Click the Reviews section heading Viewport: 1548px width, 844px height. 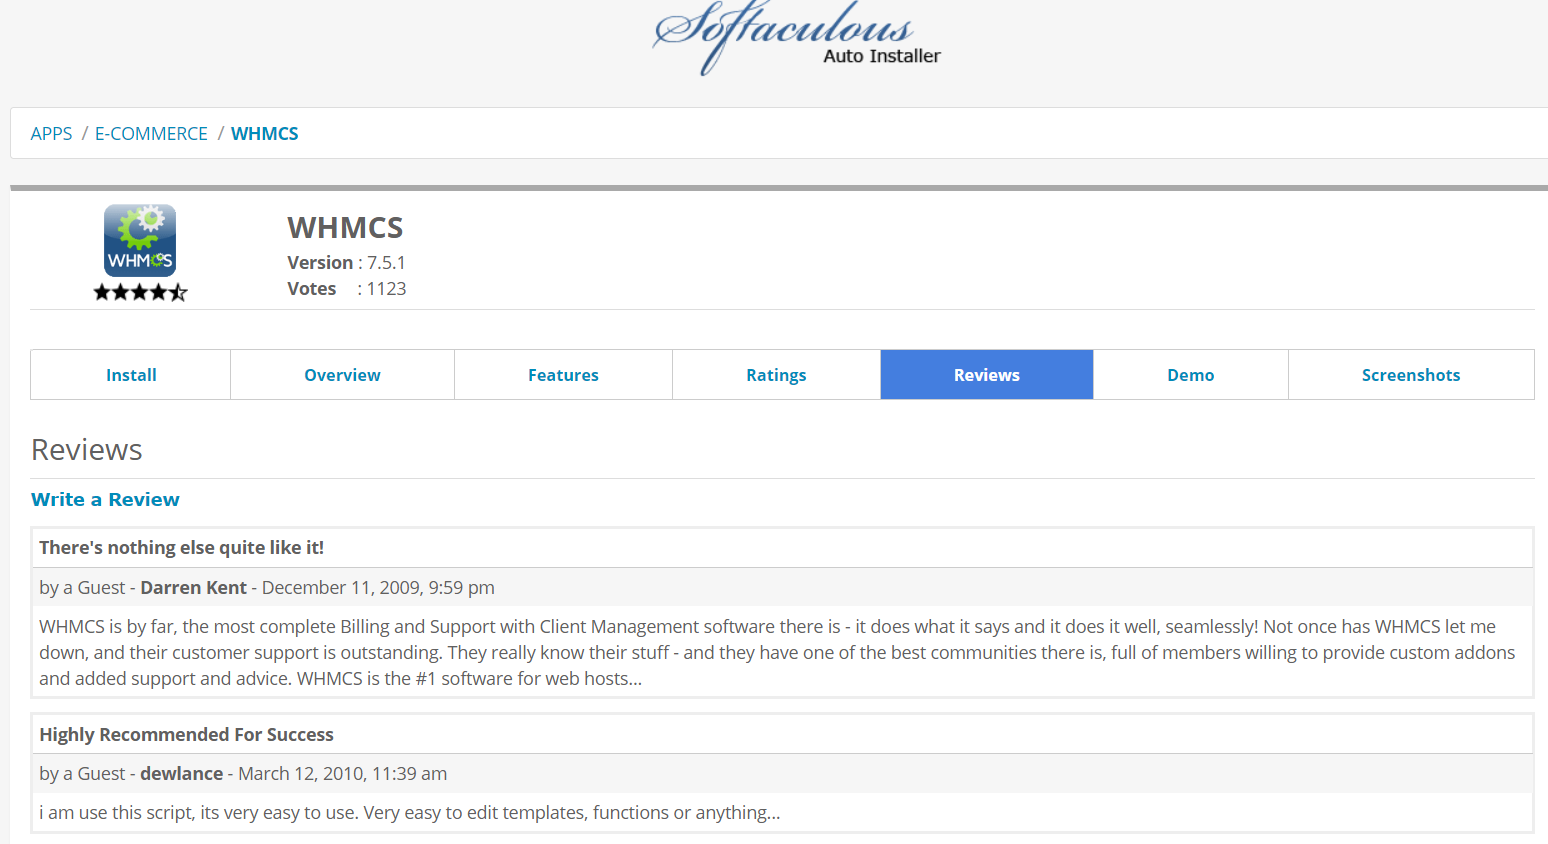tap(87, 450)
